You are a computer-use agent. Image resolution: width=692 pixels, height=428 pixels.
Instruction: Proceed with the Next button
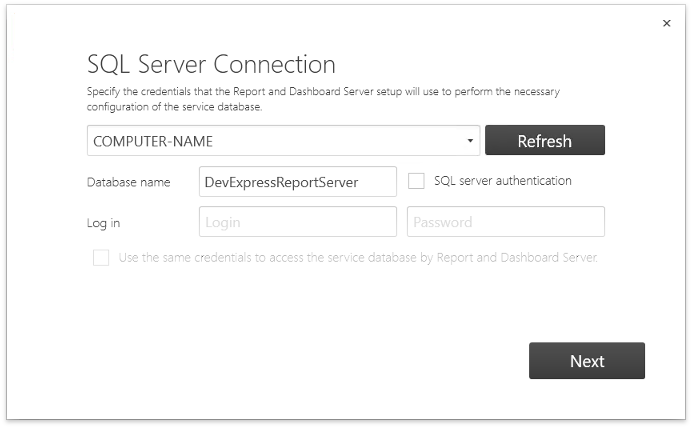pyautogui.click(x=587, y=360)
